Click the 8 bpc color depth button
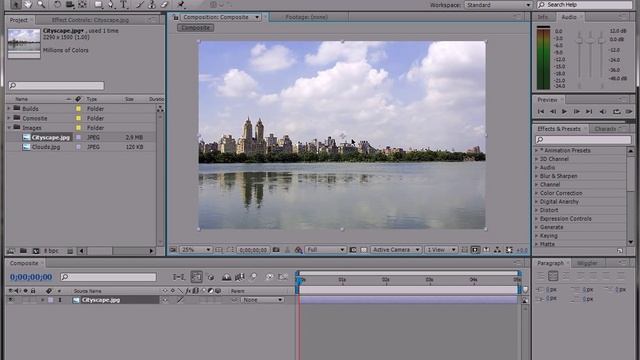Viewport: 640px width, 360px height. [51, 251]
